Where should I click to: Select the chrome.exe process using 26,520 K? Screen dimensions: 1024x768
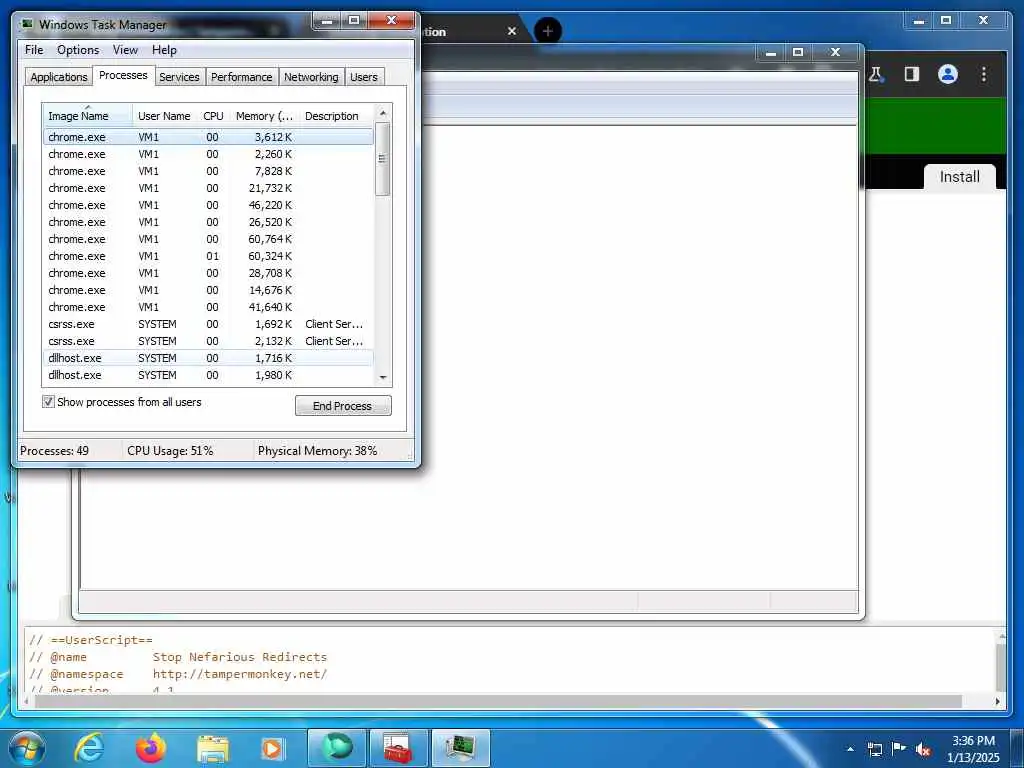(x=208, y=222)
